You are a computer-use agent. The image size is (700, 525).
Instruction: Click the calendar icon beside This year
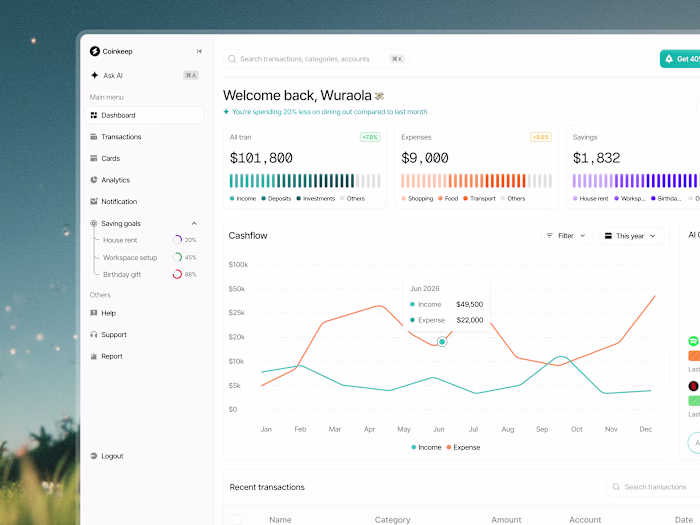tap(608, 236)
